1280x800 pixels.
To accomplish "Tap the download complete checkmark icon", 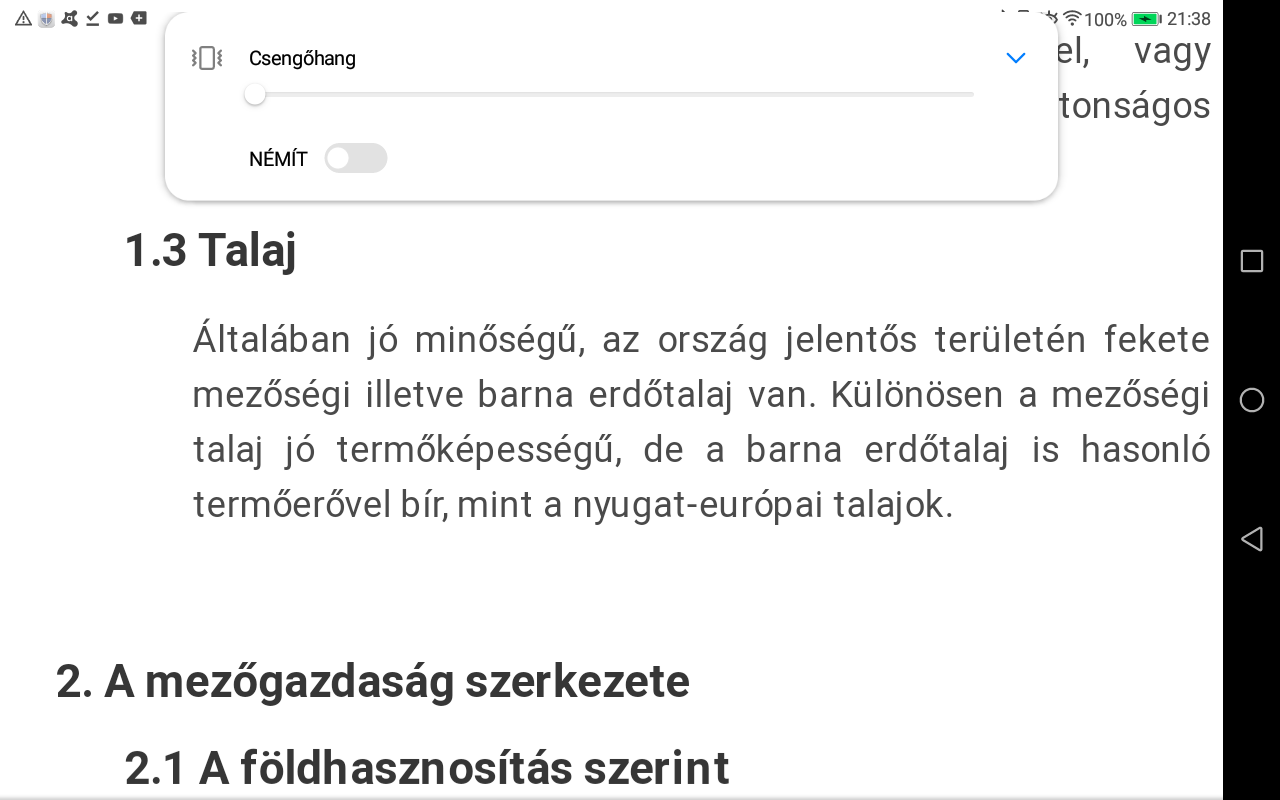I will pos(92,18).
